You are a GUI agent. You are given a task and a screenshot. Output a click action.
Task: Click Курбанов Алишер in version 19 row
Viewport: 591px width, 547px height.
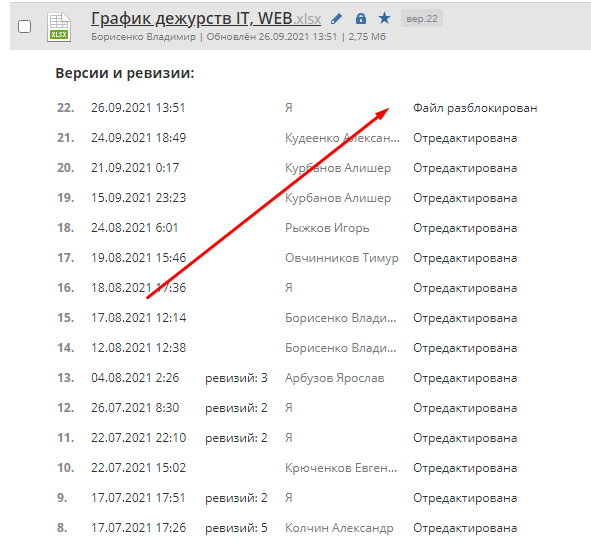click(338, 198)
